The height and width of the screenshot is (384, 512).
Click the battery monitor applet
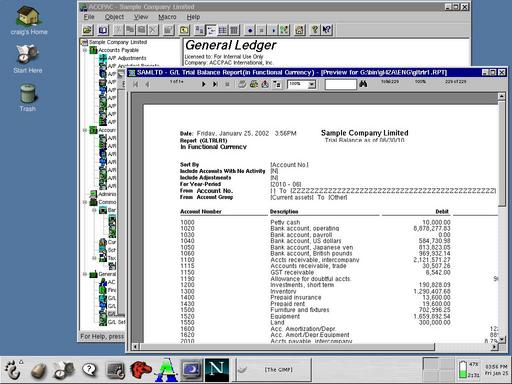tap(468, 369)
